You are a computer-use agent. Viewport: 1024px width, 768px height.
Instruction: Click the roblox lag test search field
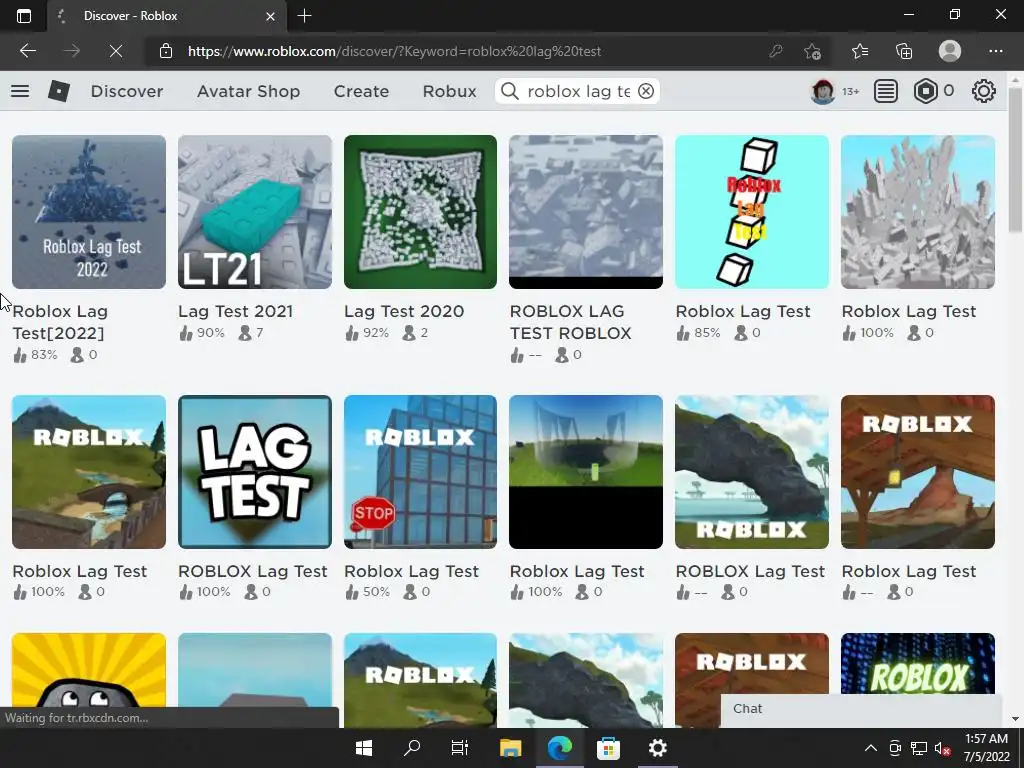578,91
